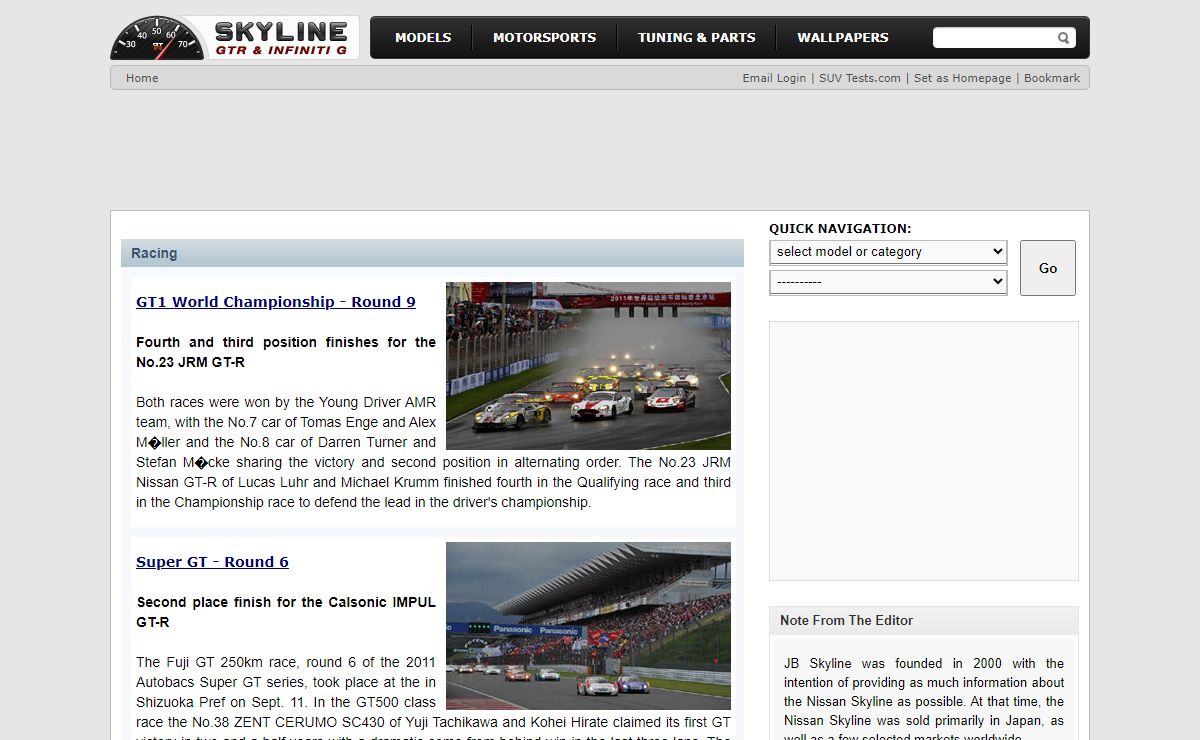Open the Models menu

[423, 38]
